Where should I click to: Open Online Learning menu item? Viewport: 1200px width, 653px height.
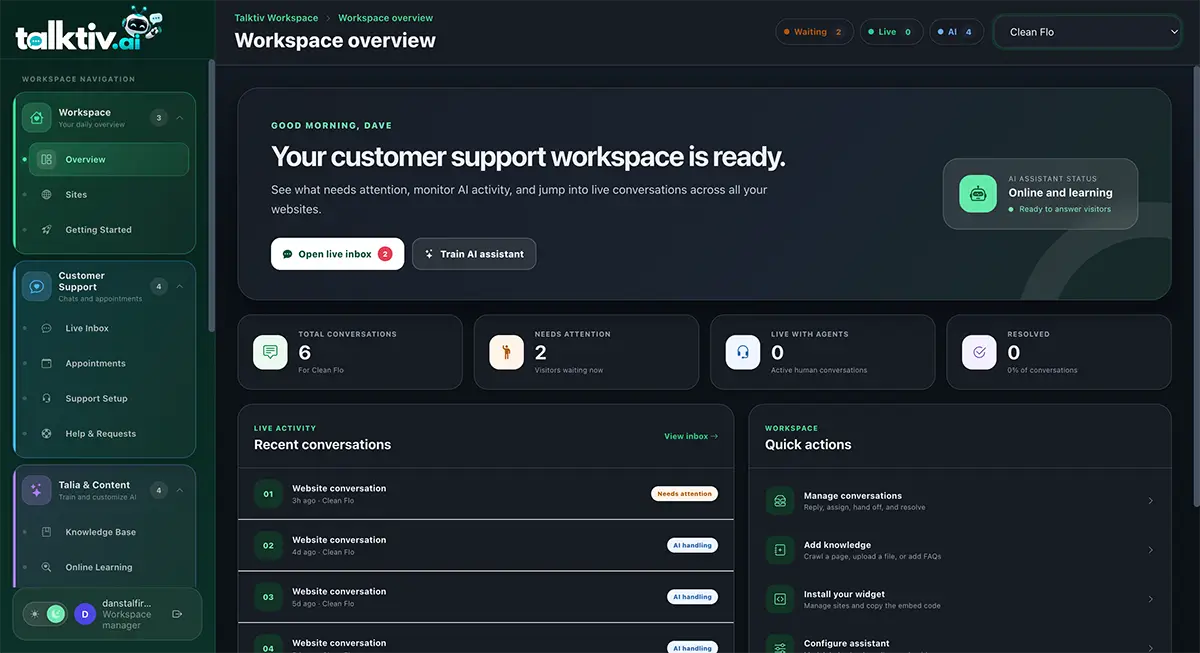[109, 567]
